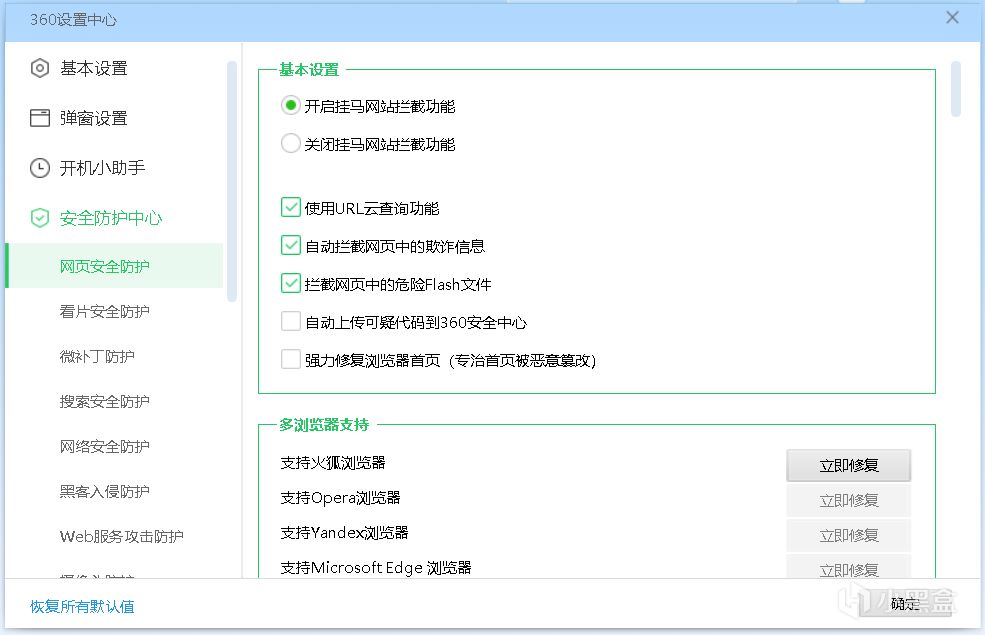Collapse 安全防护中心 category in sidebar
This screenshot has width=985, height=635.
click(x=111, y=218)
